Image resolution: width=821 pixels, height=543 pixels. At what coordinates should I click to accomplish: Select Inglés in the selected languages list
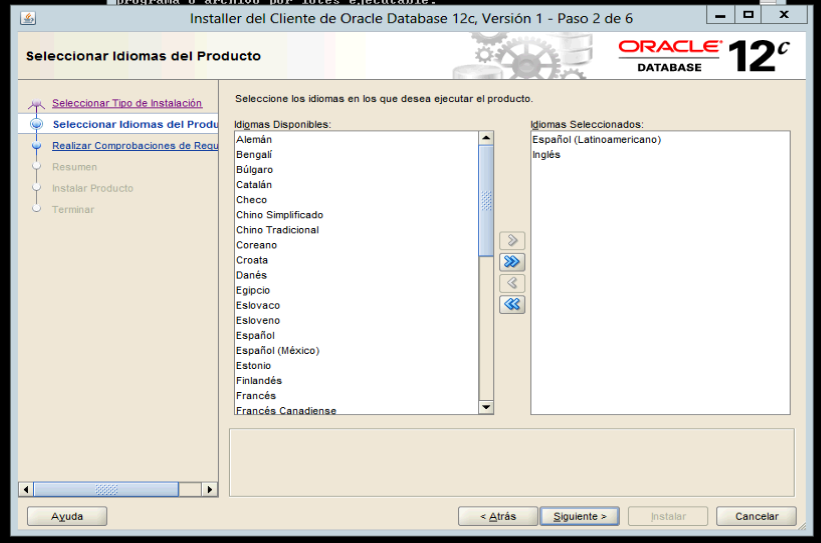(546, 155)
